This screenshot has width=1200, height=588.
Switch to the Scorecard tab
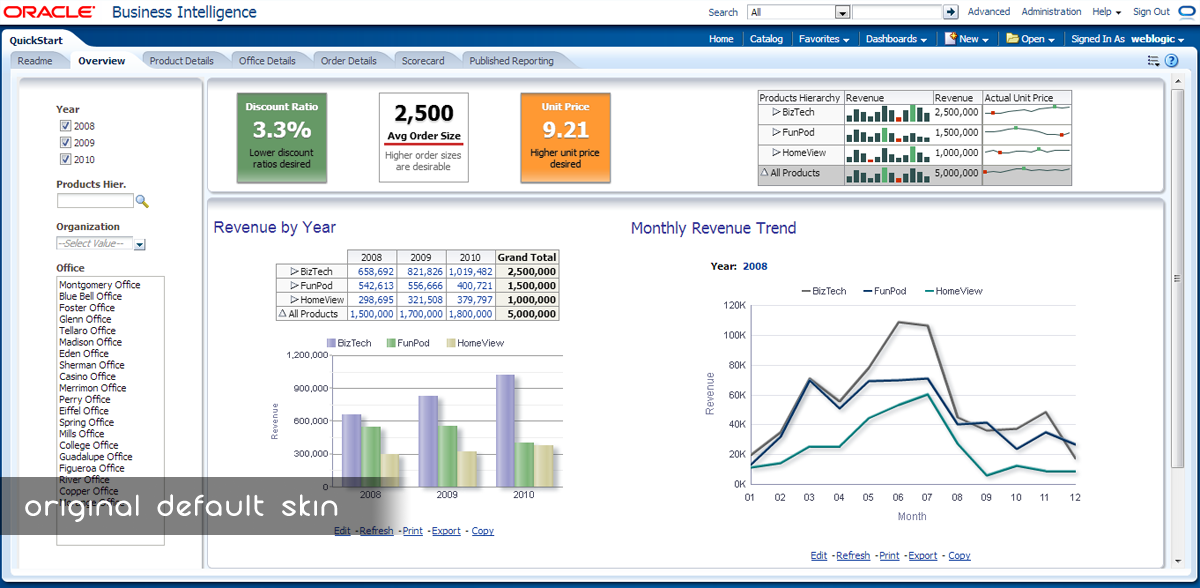tap(423, 61)
